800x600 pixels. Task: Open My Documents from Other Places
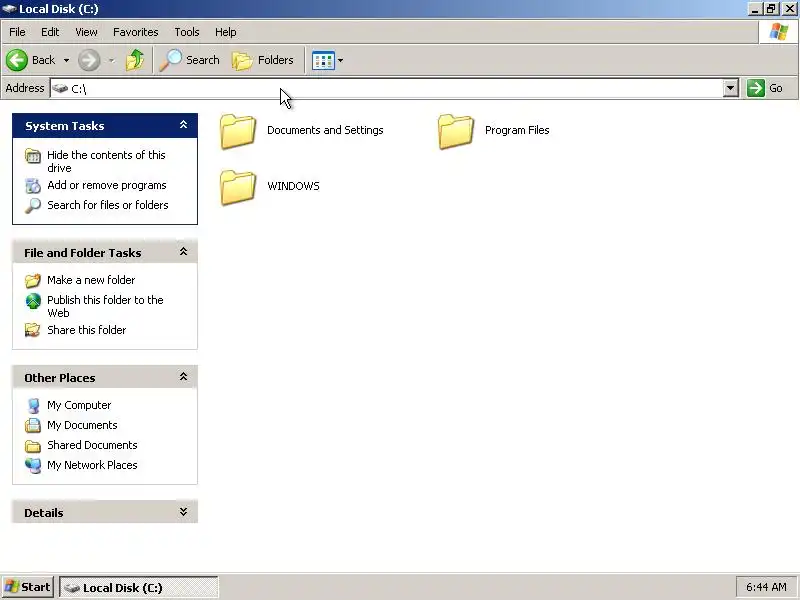(x=82, y=425)
